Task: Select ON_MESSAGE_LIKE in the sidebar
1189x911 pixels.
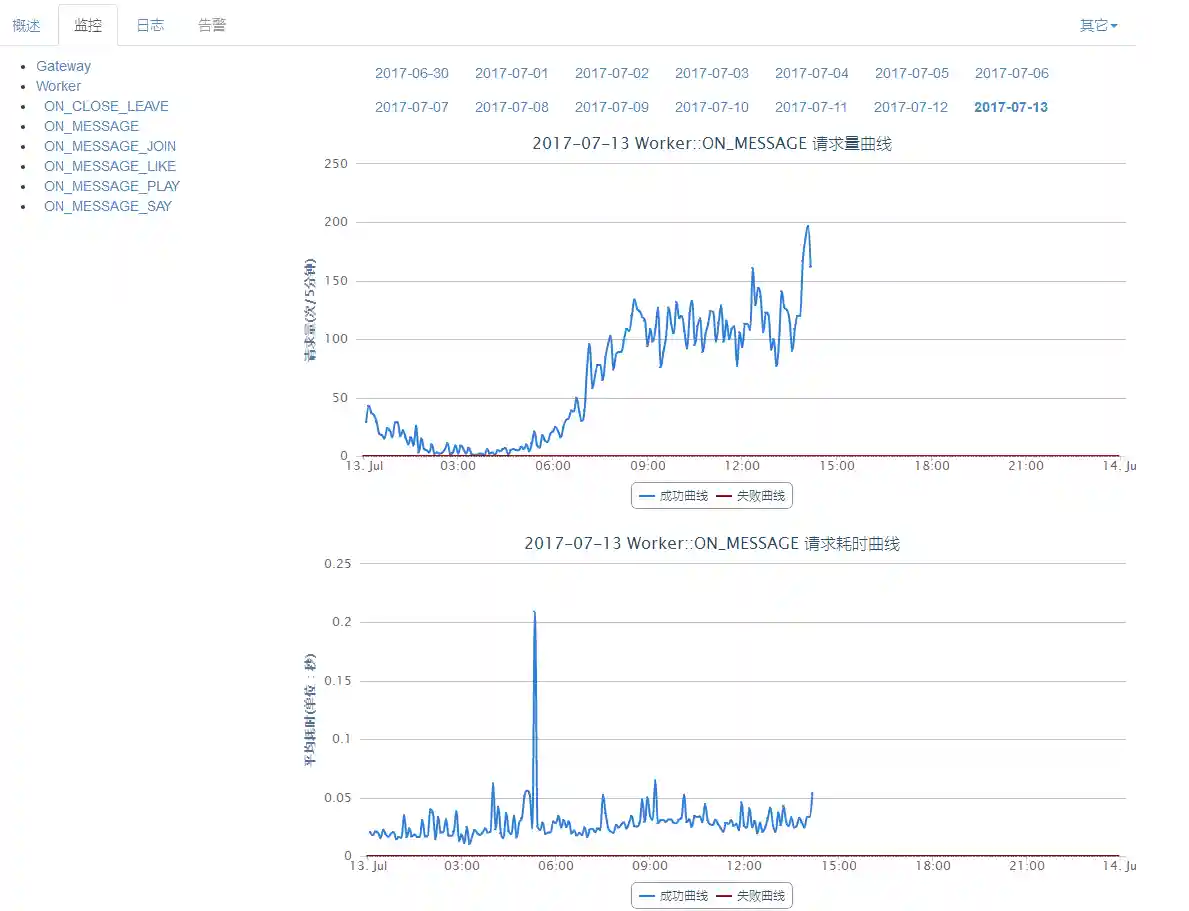Action: (110, 166)
